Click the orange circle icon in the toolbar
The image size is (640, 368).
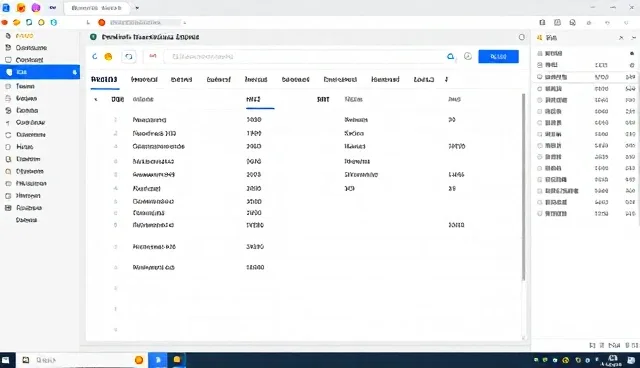coord(108,57)
